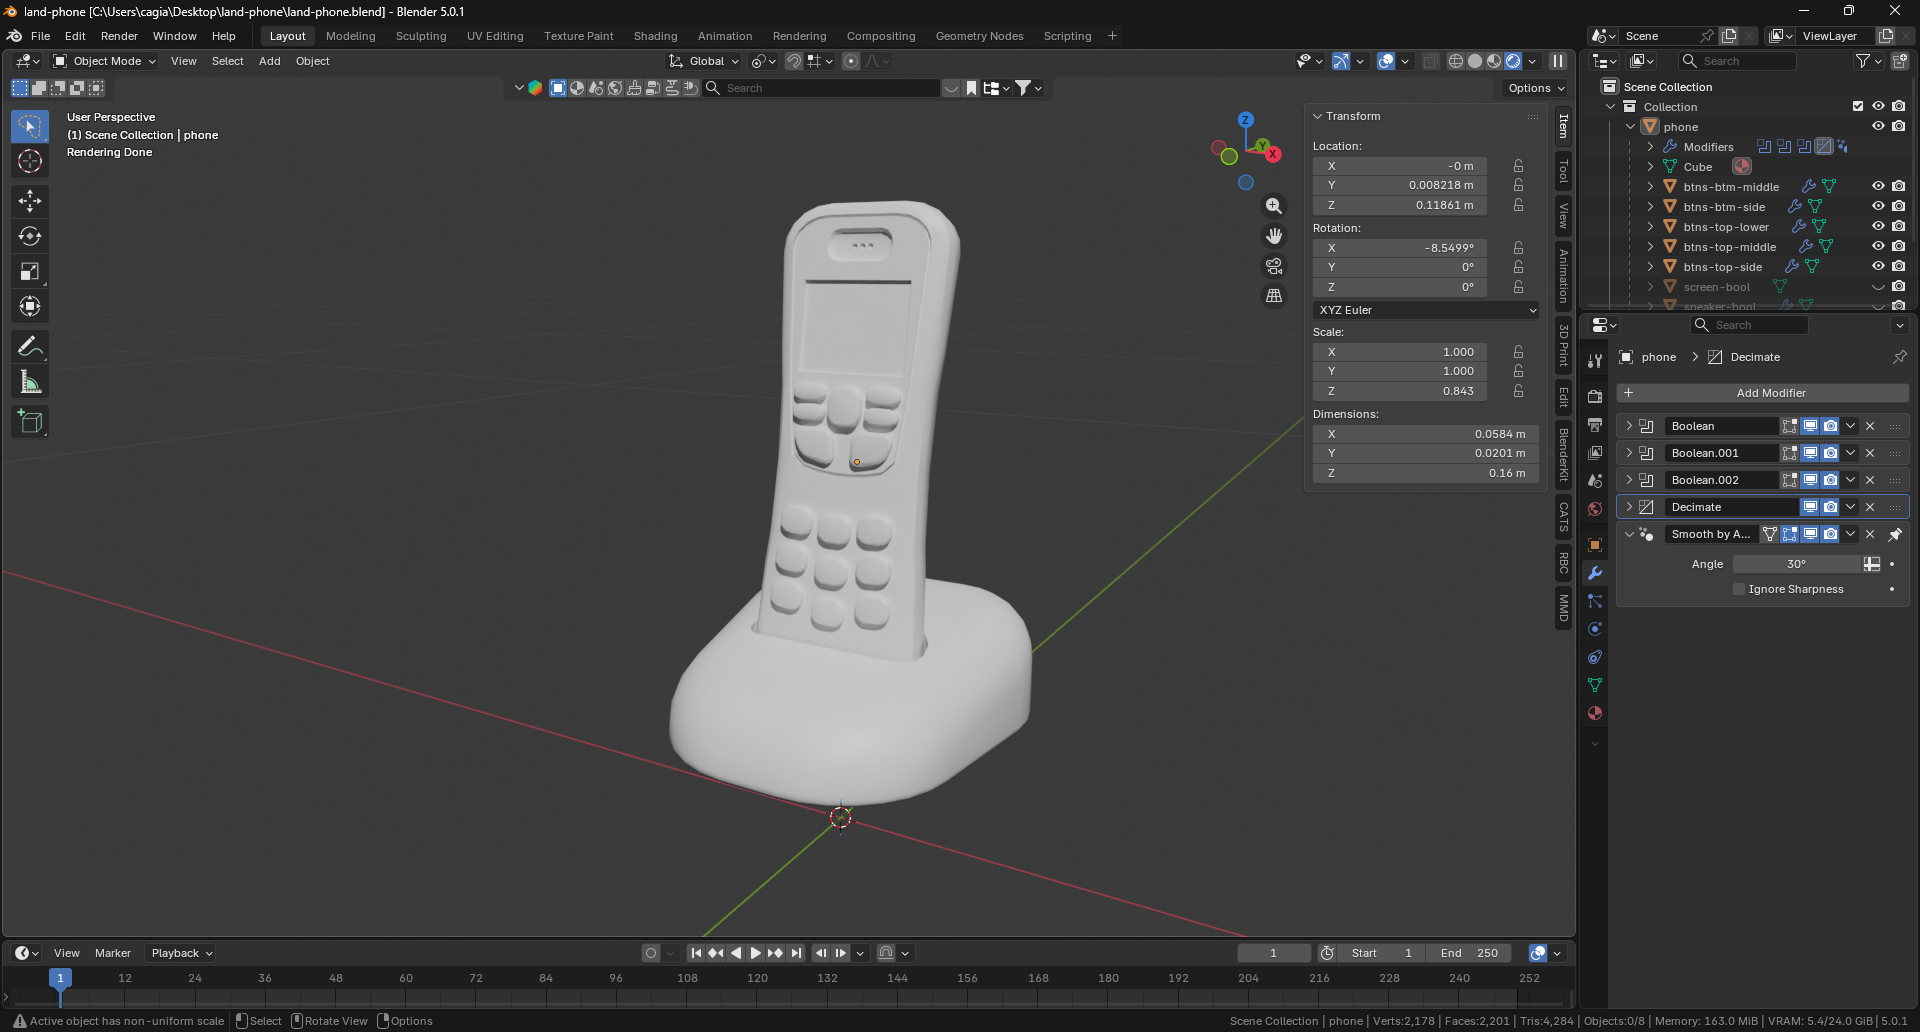The width and height of the screenshot is (1920, 1032).
Task: Switch to rendered viewport shading
Action: pyautogui.click(x=1512, y=60)
